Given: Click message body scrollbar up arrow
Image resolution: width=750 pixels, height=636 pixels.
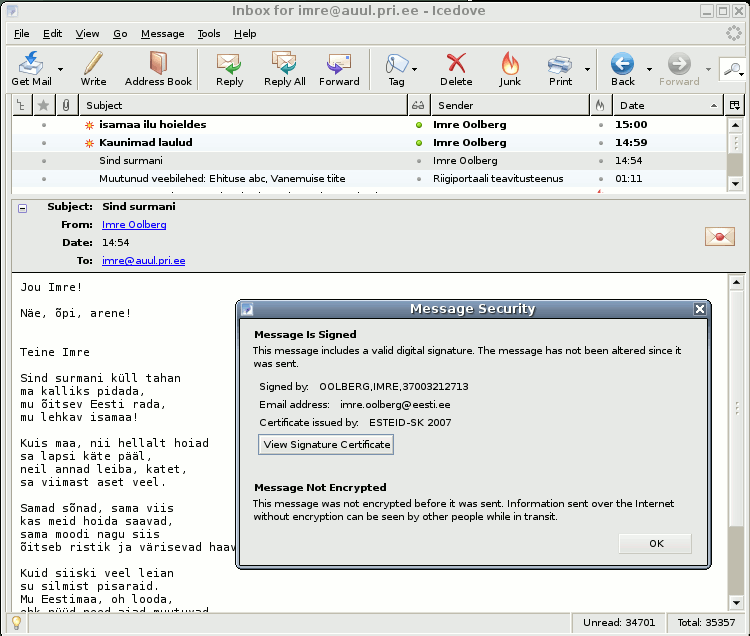Looking at the screenshot, I should tap(736, 283).
